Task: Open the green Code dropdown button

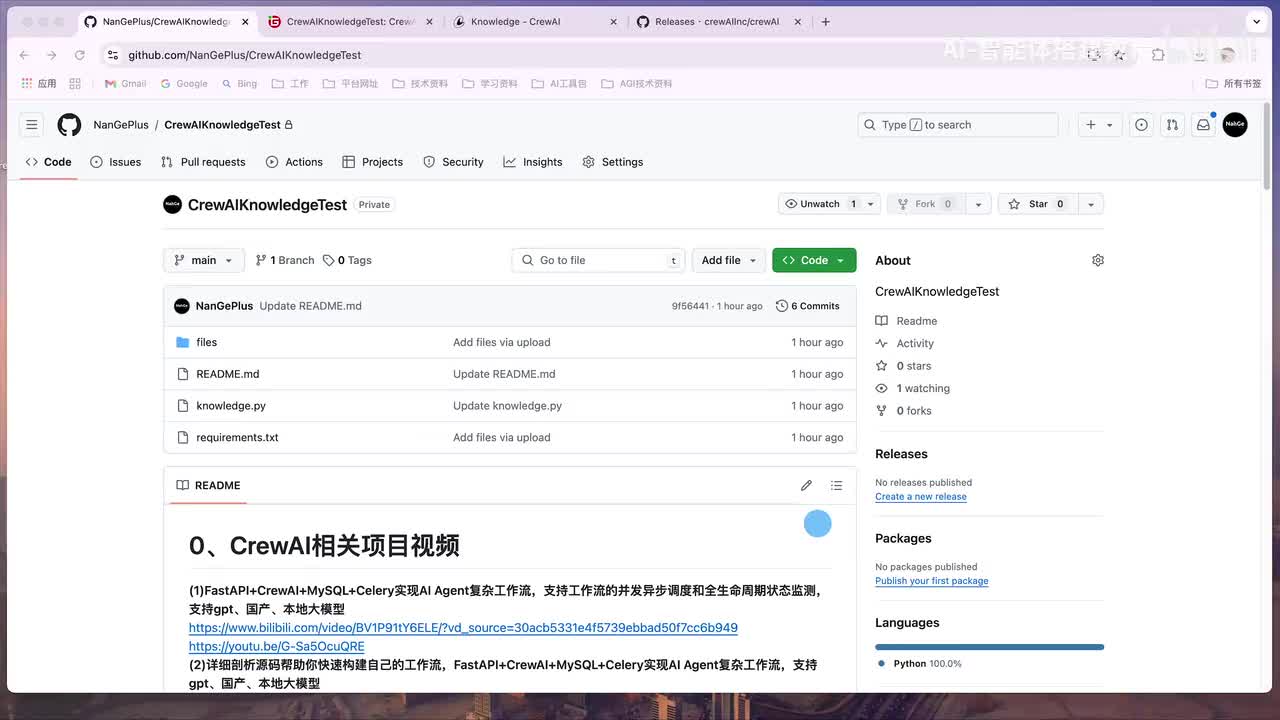Action: click(814, 260)
